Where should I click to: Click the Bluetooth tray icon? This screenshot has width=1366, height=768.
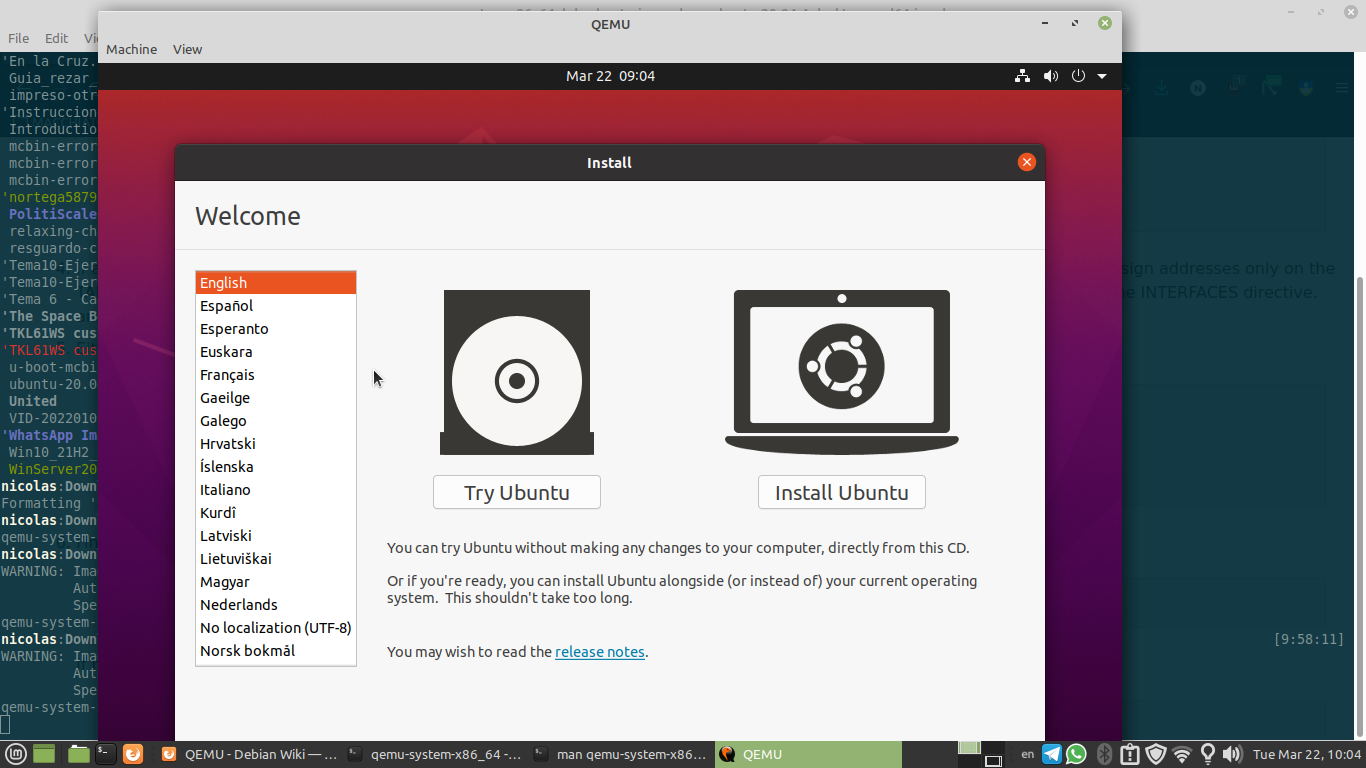pyautogui.click(x=1104, y=754)
